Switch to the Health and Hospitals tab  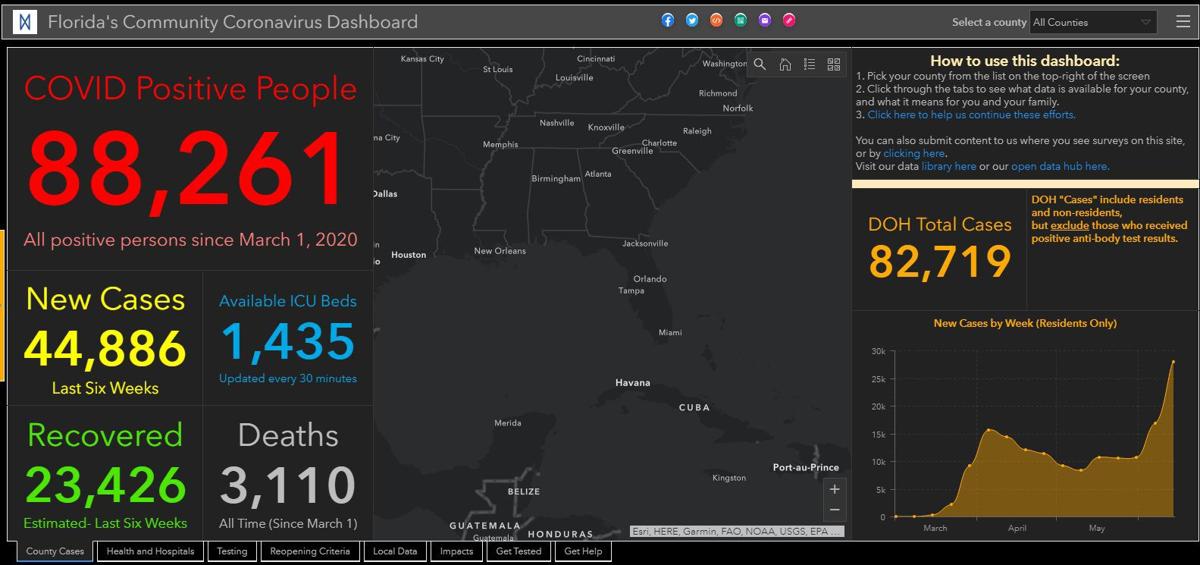coord(150,551)
